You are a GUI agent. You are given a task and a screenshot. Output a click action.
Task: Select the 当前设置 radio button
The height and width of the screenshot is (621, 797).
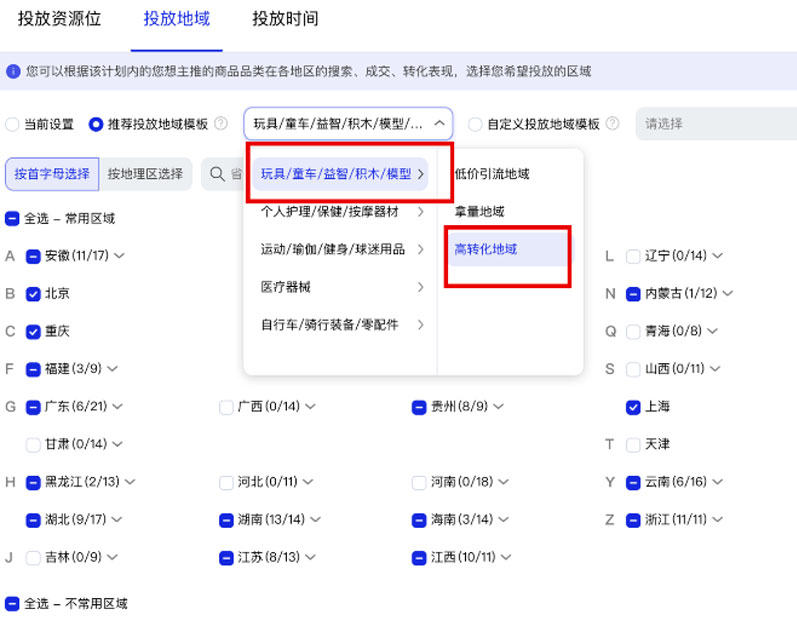tap(12, 124)
